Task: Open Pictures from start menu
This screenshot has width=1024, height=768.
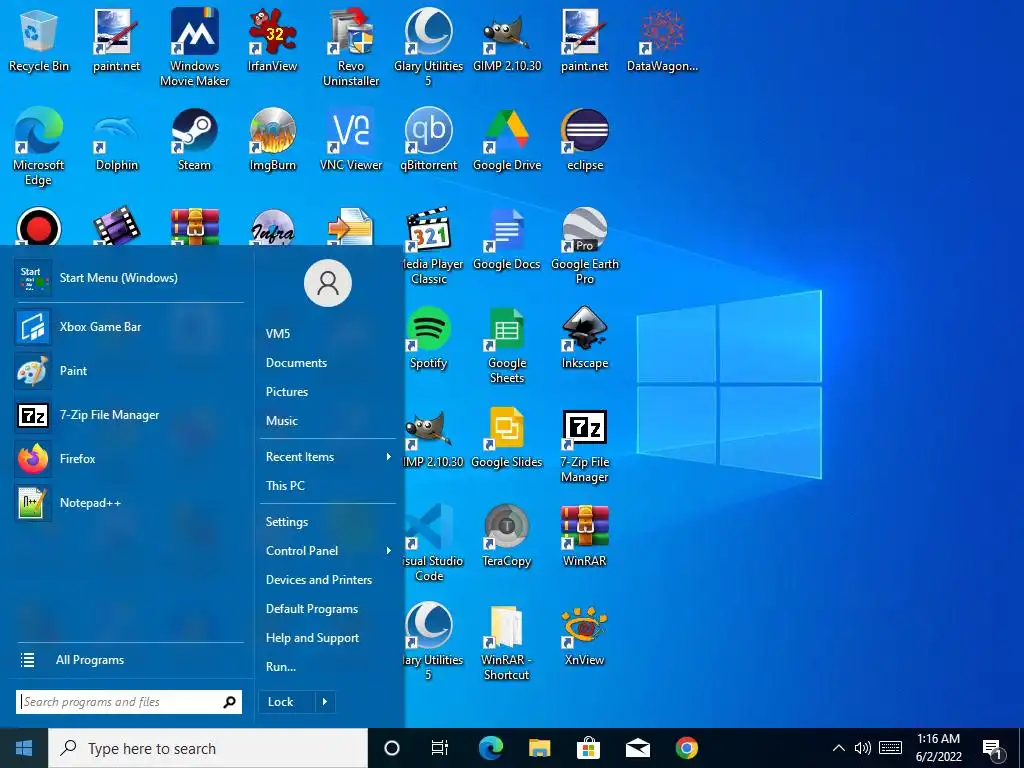Action: [x=287, y=392]
